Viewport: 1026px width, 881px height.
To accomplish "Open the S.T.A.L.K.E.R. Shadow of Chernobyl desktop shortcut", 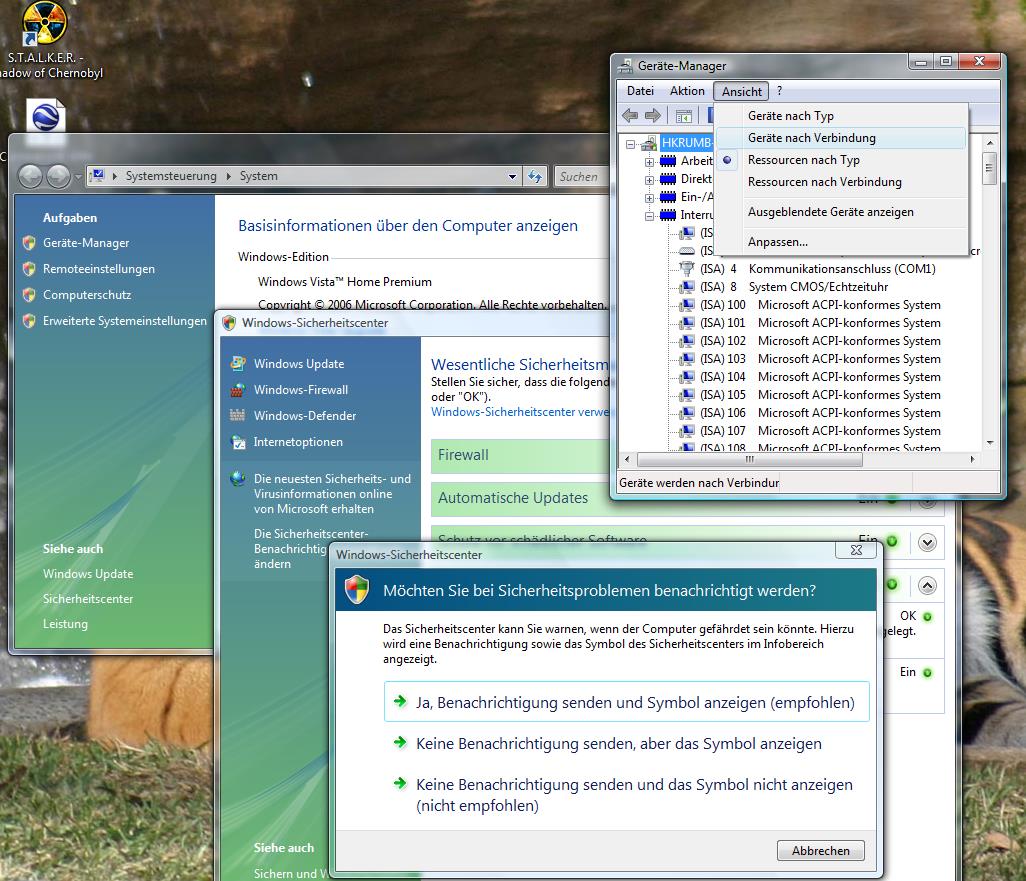I will [x=44, y=24].
